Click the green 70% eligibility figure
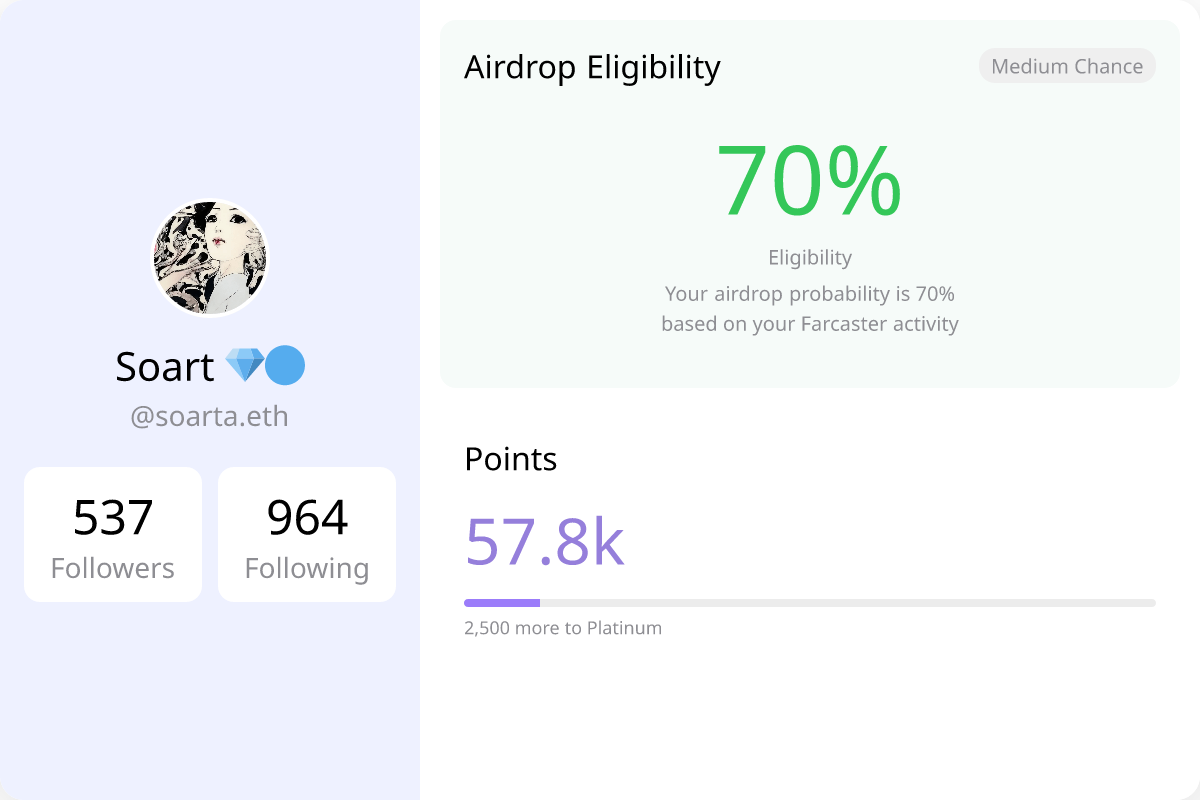 point(810,181)
